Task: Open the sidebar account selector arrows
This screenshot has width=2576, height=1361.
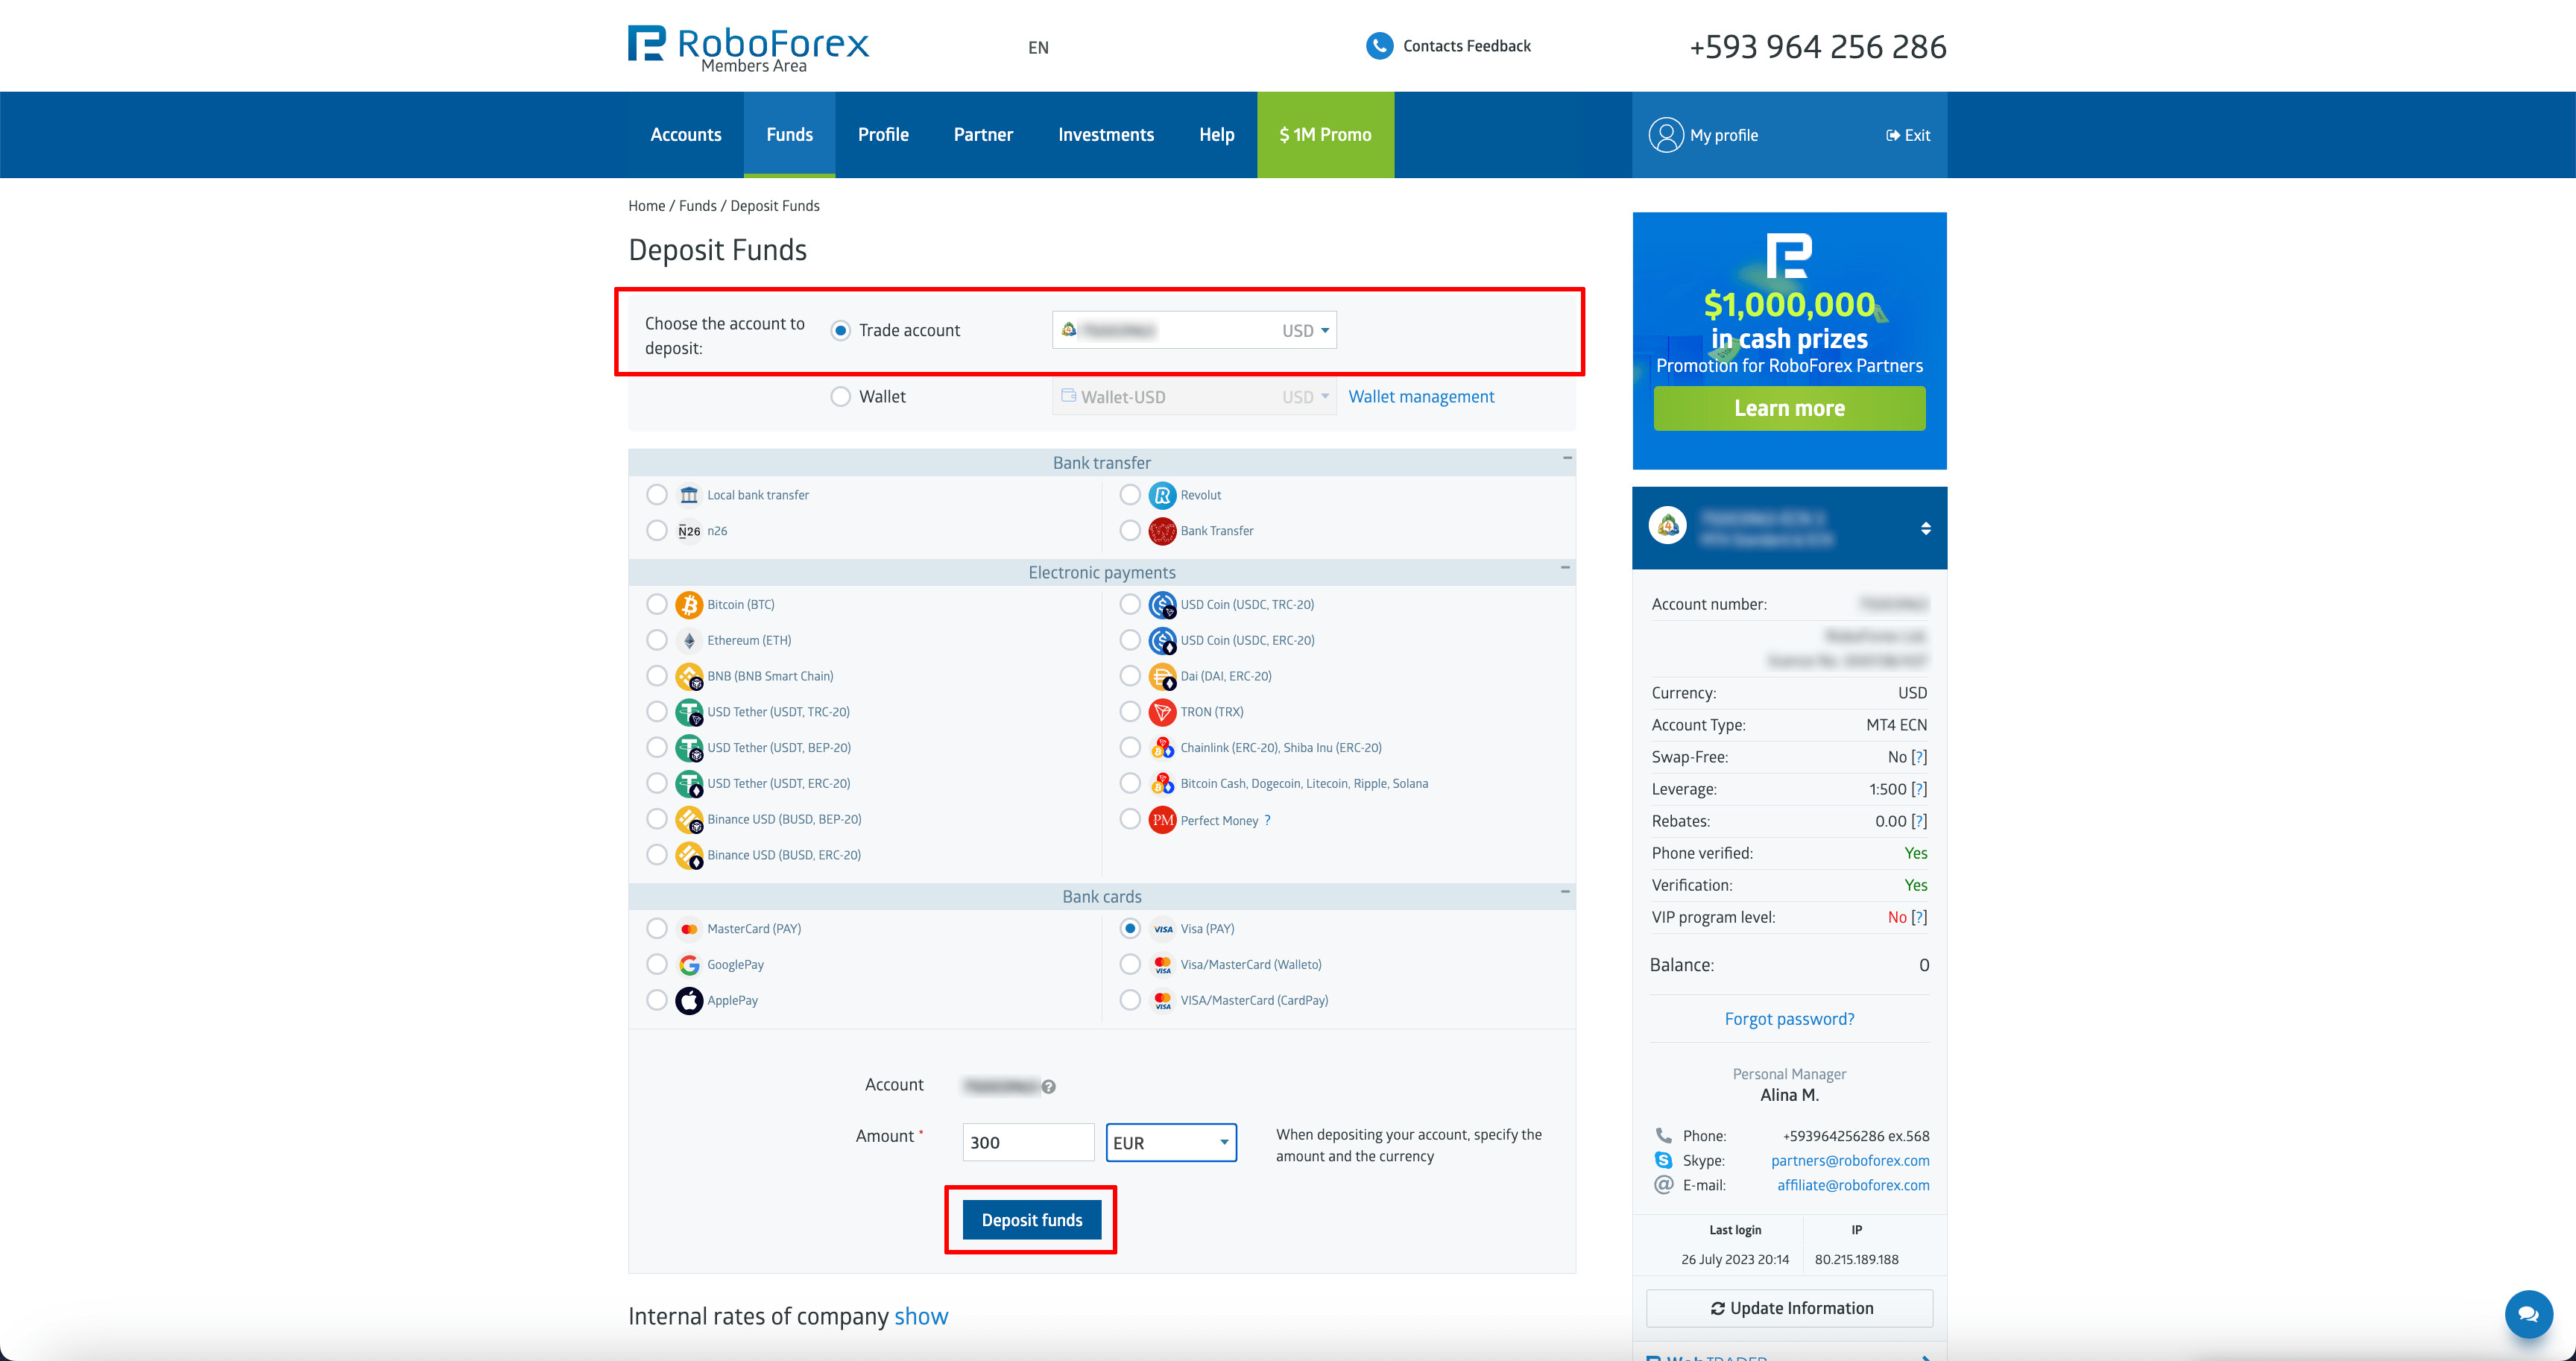Action: [x=1925, y=529]
